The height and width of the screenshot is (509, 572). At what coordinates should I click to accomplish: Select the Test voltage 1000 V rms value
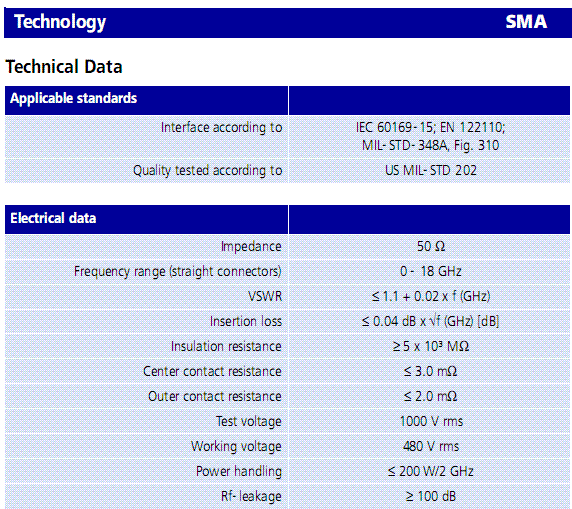pyautogui.click(x=431, y=421)
